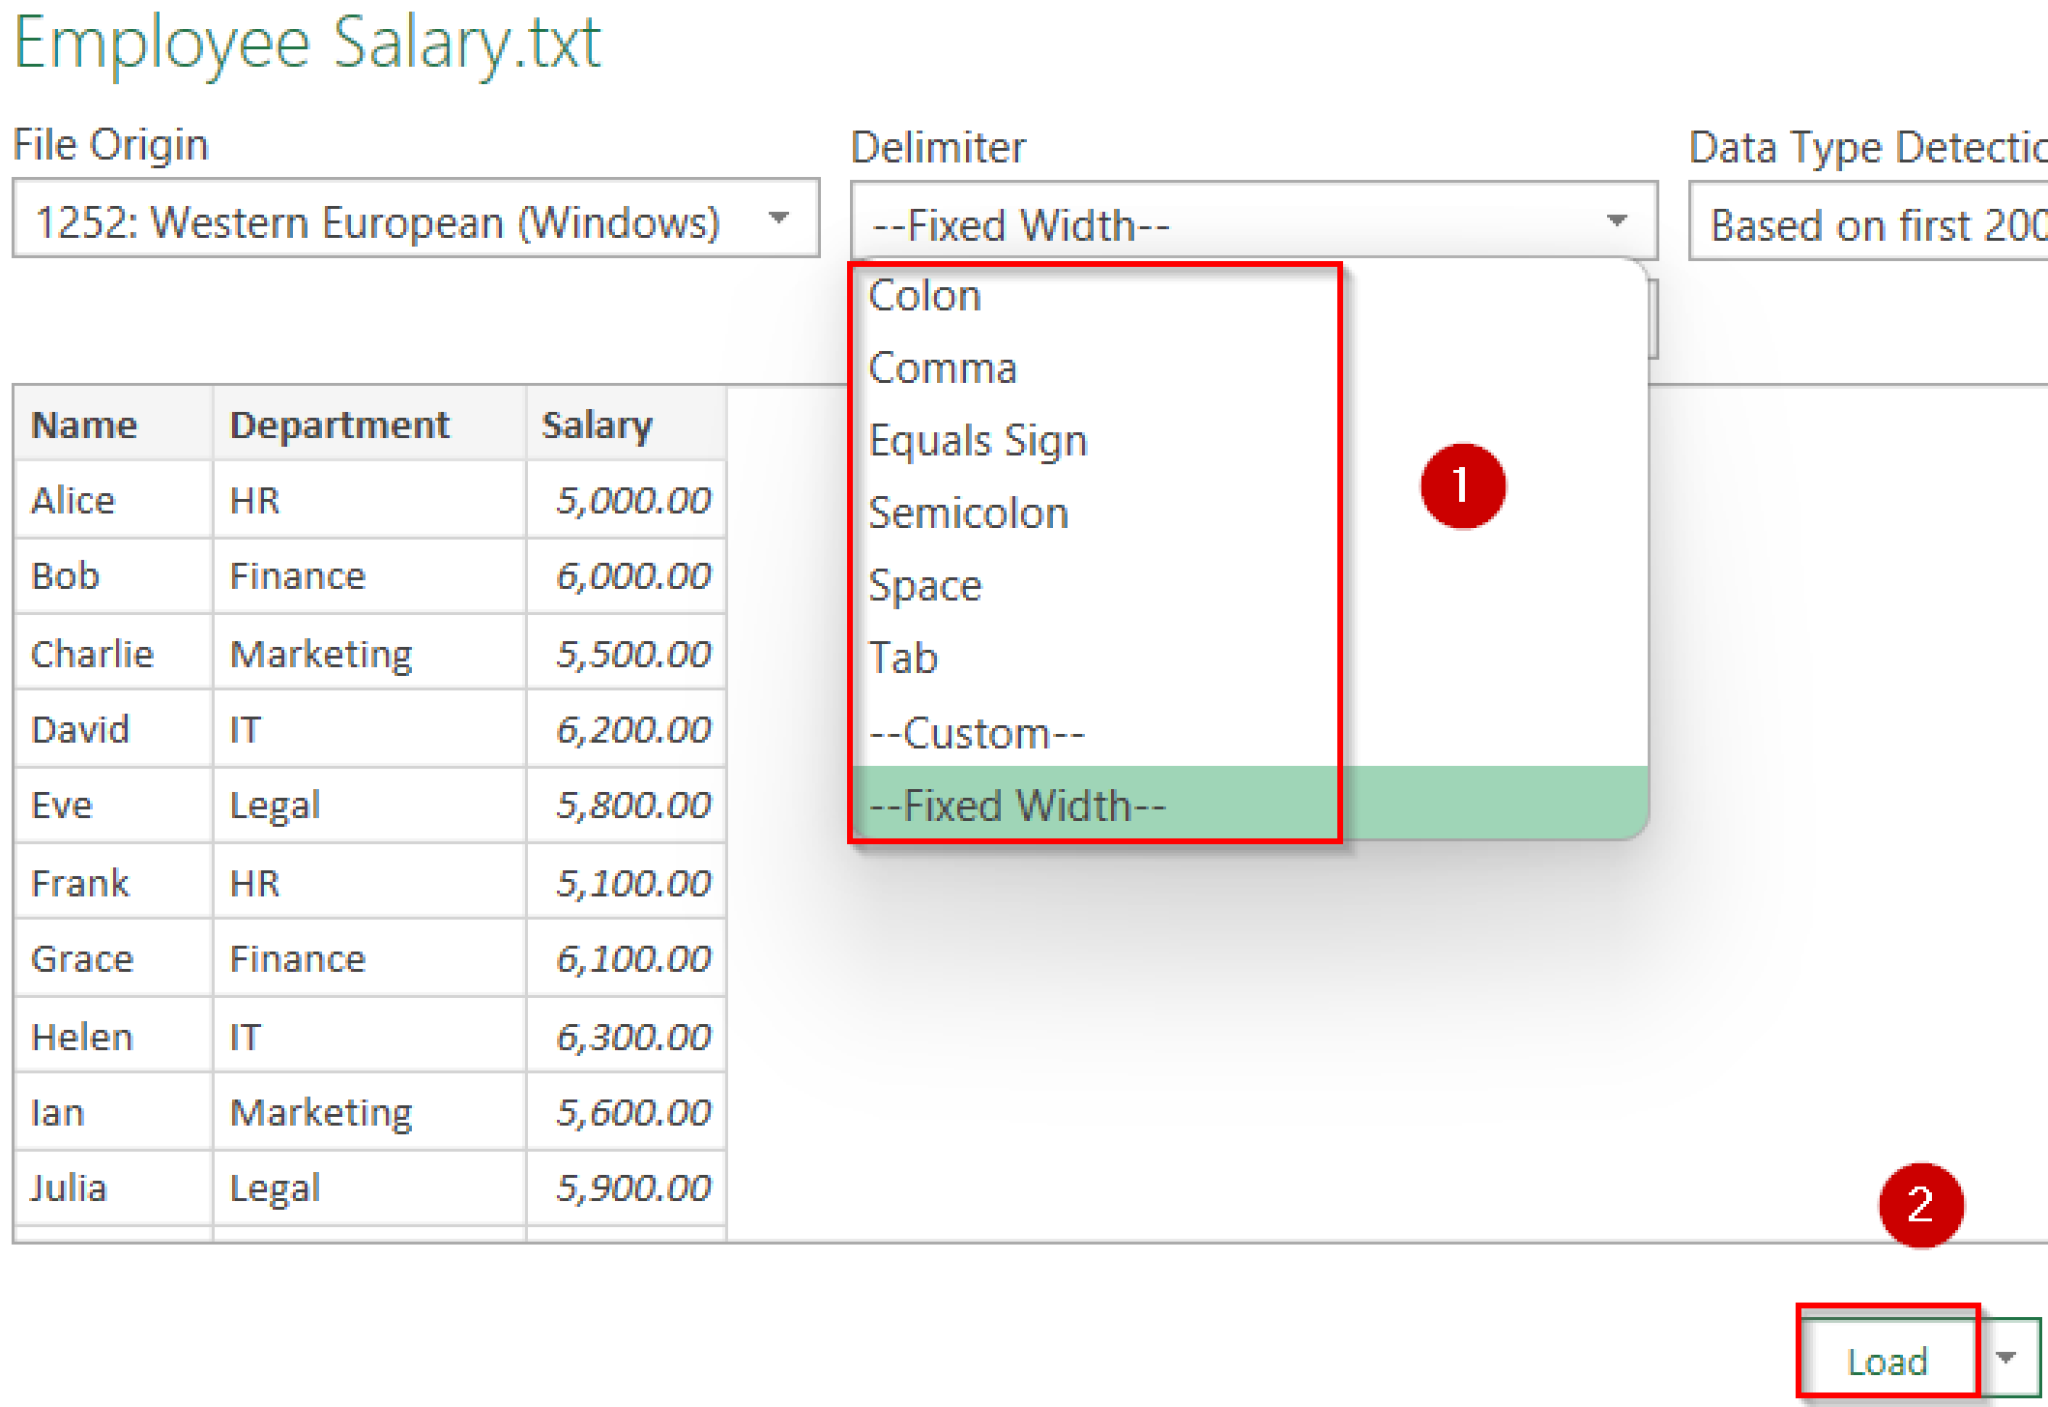Pick Semicolon from delimiter options
This screenshot has width=2048, height=1407.
(x=967, y=513)
